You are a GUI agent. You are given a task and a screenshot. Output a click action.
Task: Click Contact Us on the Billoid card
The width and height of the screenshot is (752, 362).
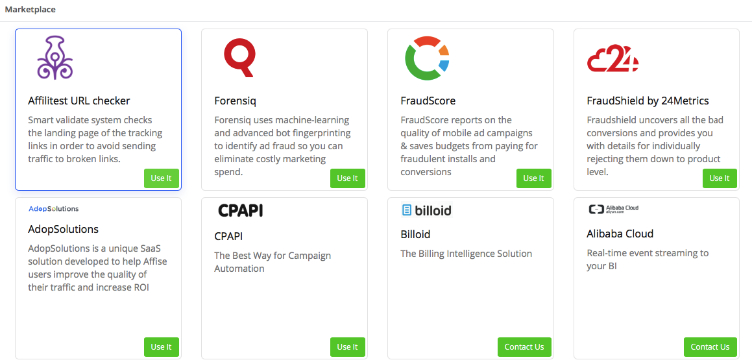point(524,347)
